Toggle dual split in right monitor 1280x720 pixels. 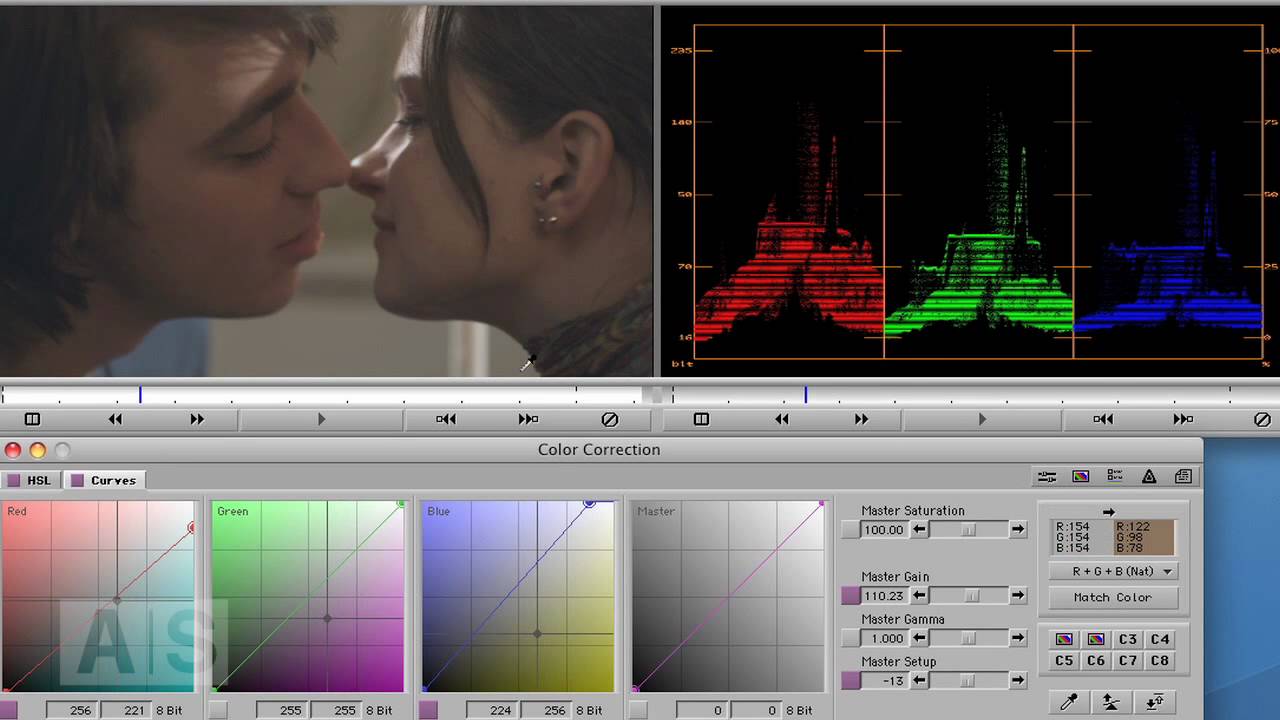coord(701,419)
